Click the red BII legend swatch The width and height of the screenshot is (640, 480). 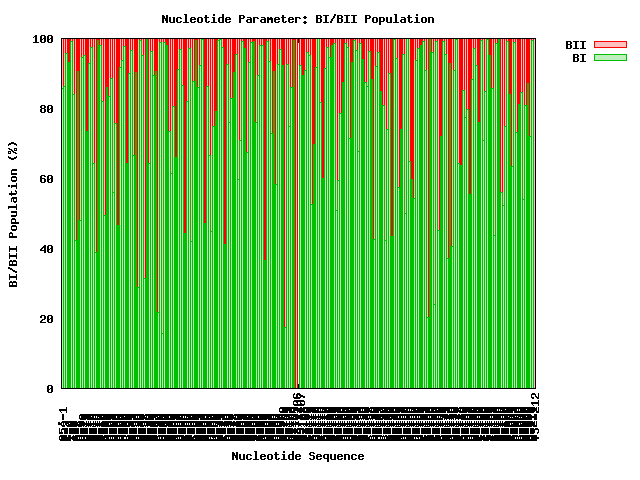609,45
